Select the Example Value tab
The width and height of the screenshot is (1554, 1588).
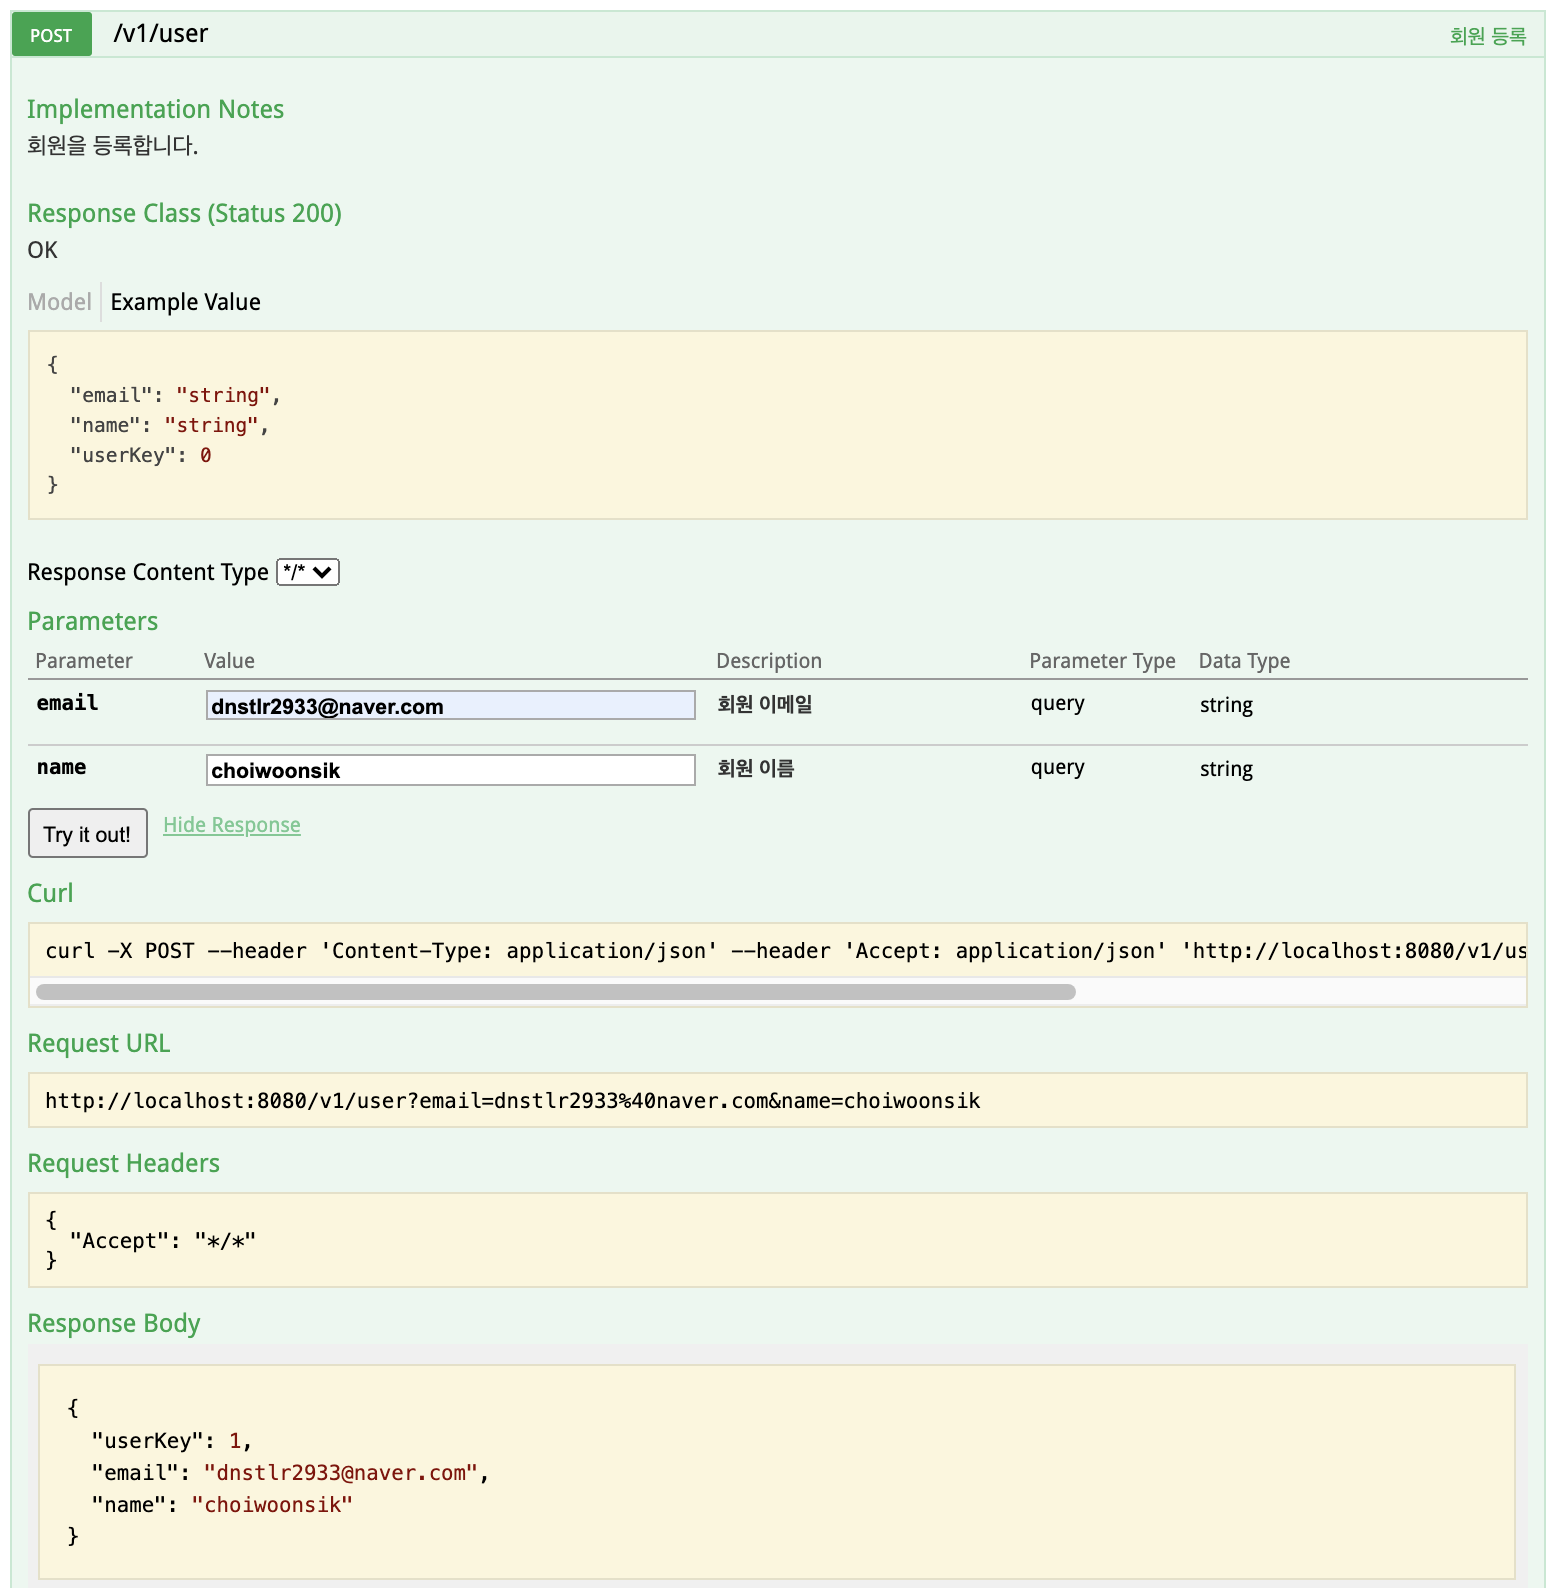[x=185, y=302]
